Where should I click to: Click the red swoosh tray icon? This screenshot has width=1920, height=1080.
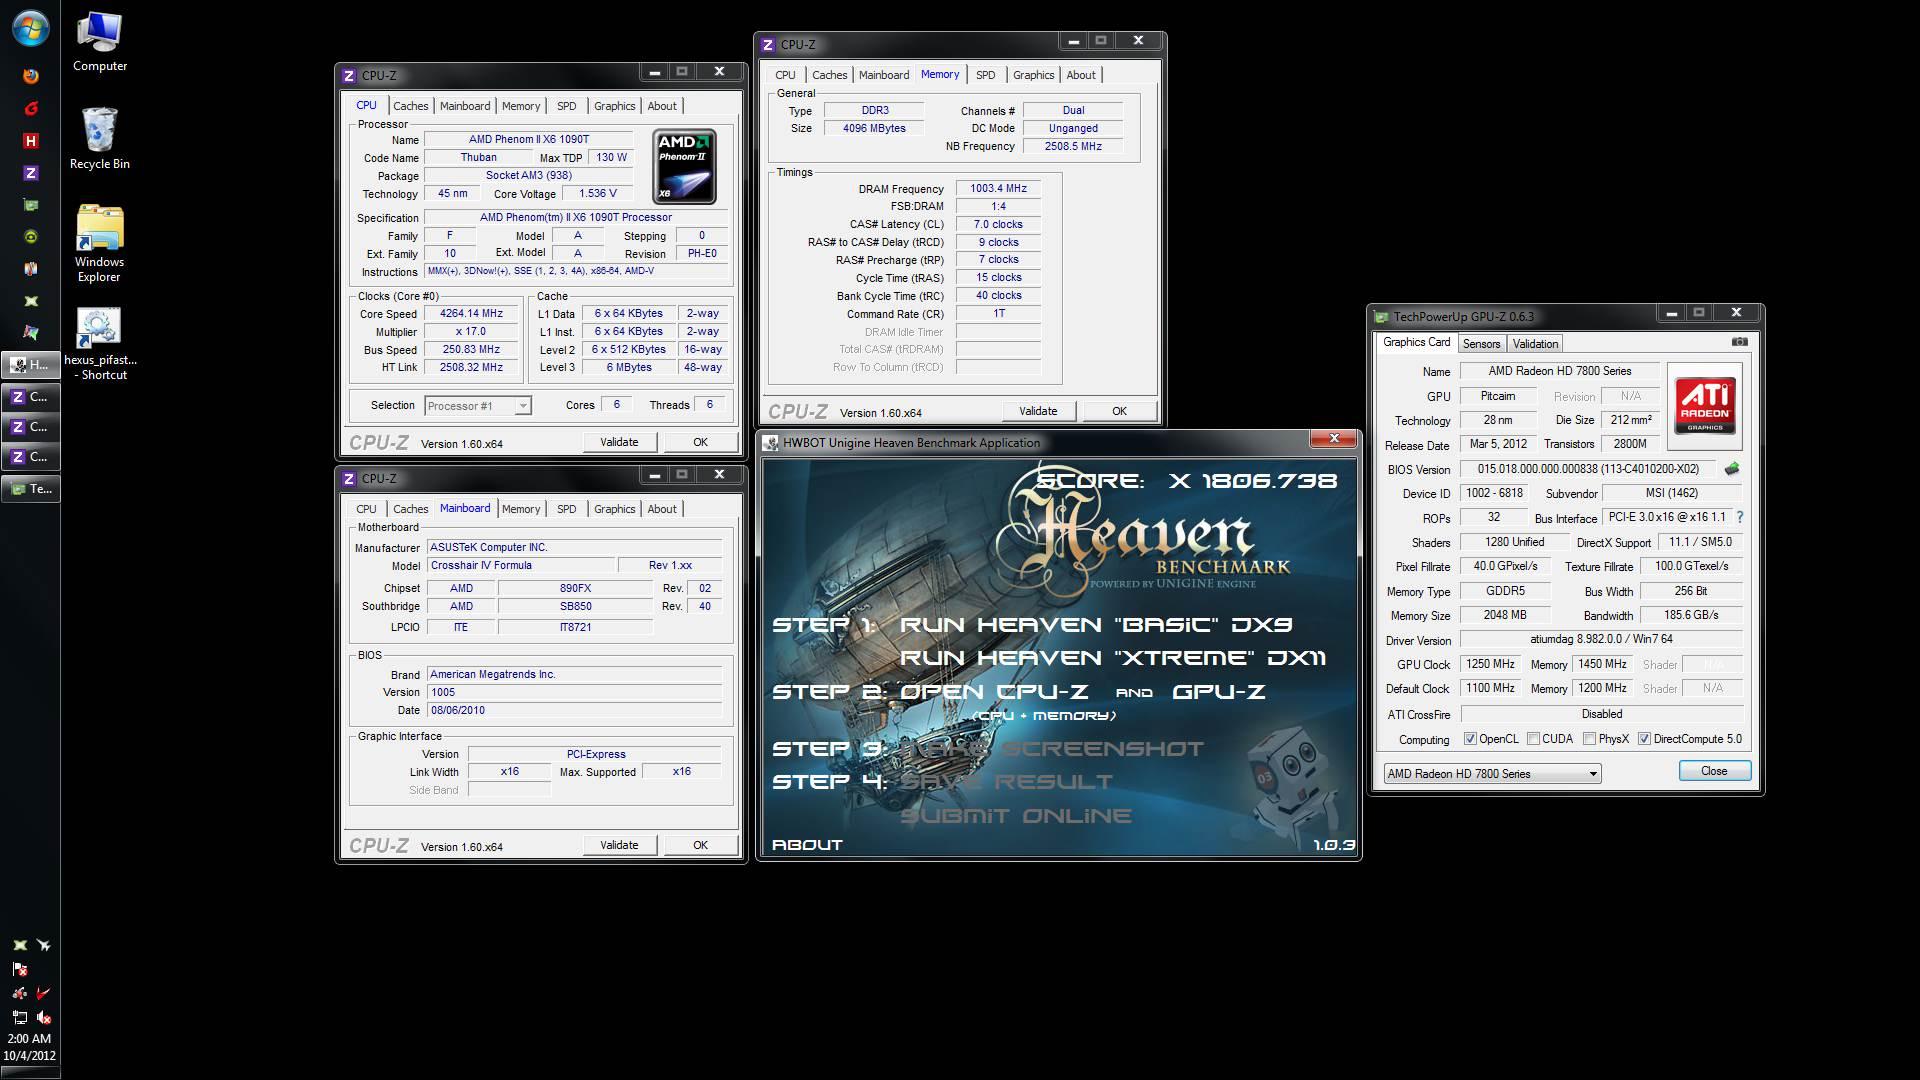[43, 993]
